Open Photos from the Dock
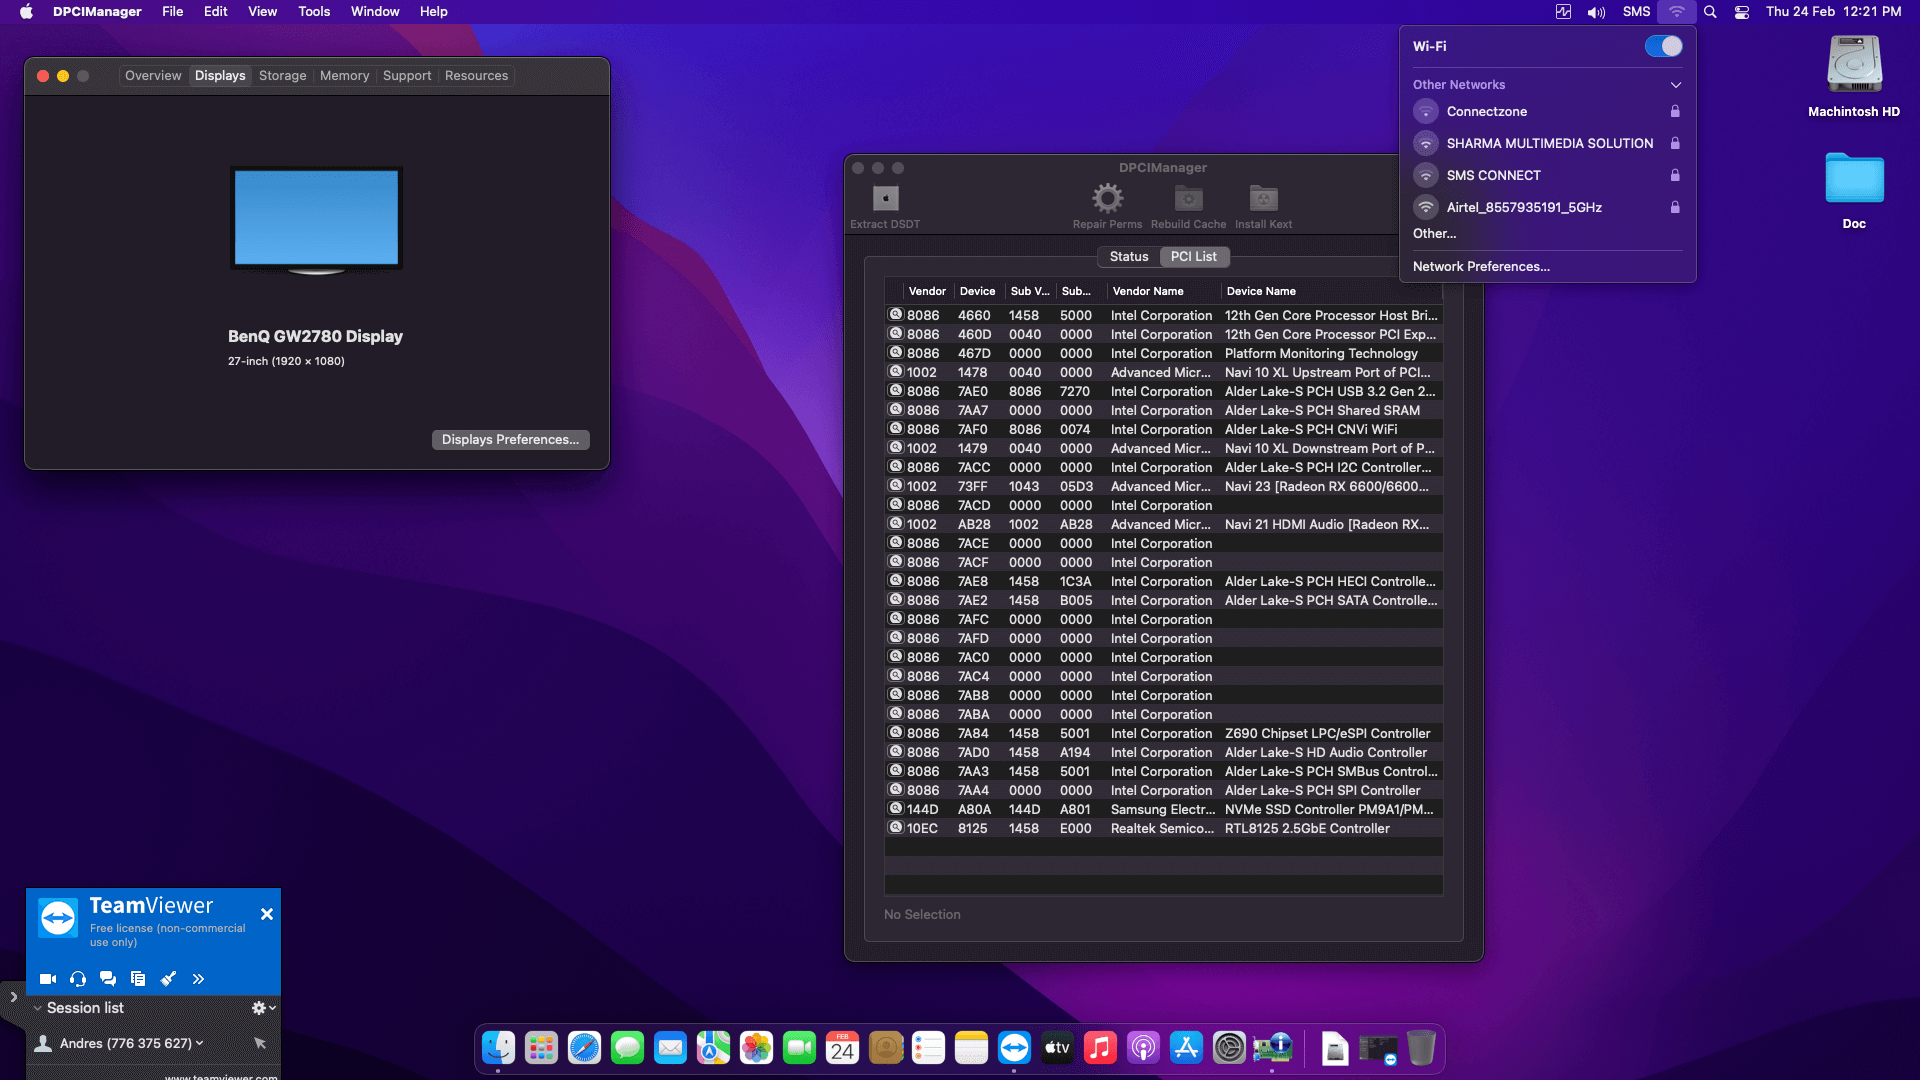 756,1048
